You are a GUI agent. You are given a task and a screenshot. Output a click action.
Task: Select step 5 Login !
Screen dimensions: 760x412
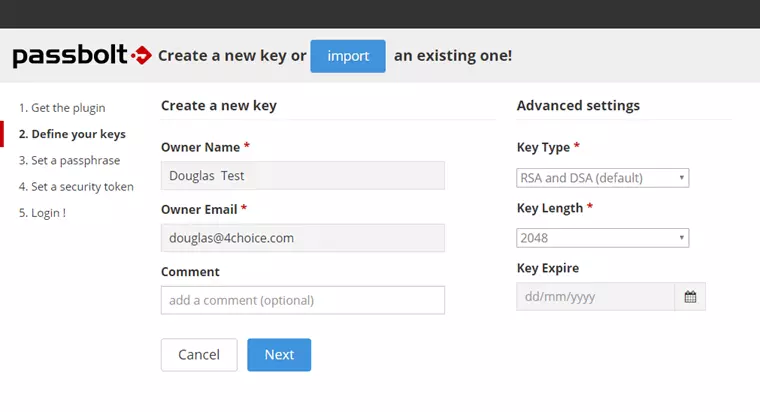pyautogui.click(x=42, y=213)
